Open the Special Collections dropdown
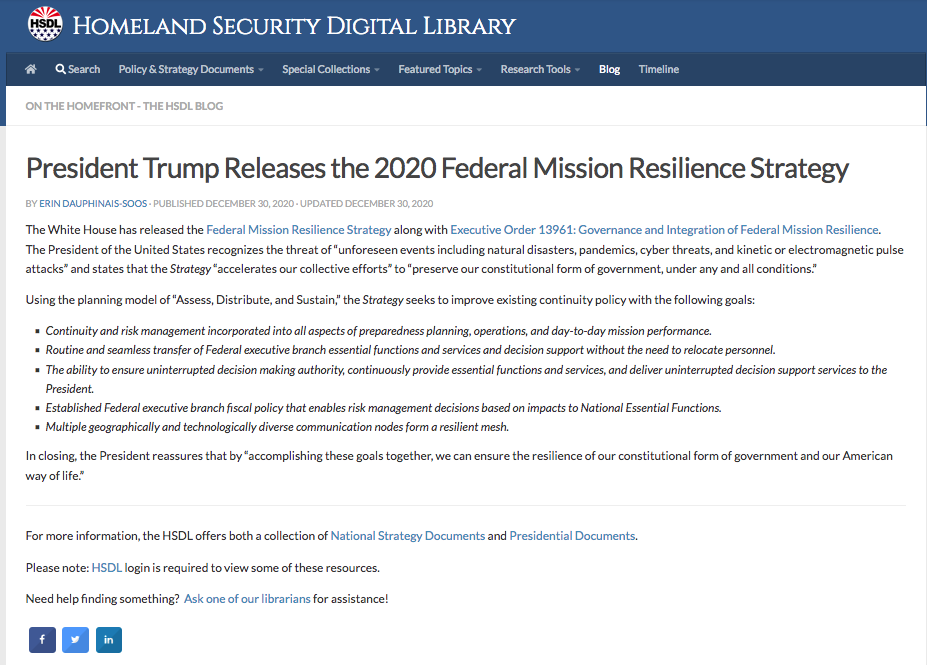 click(330, 69)
